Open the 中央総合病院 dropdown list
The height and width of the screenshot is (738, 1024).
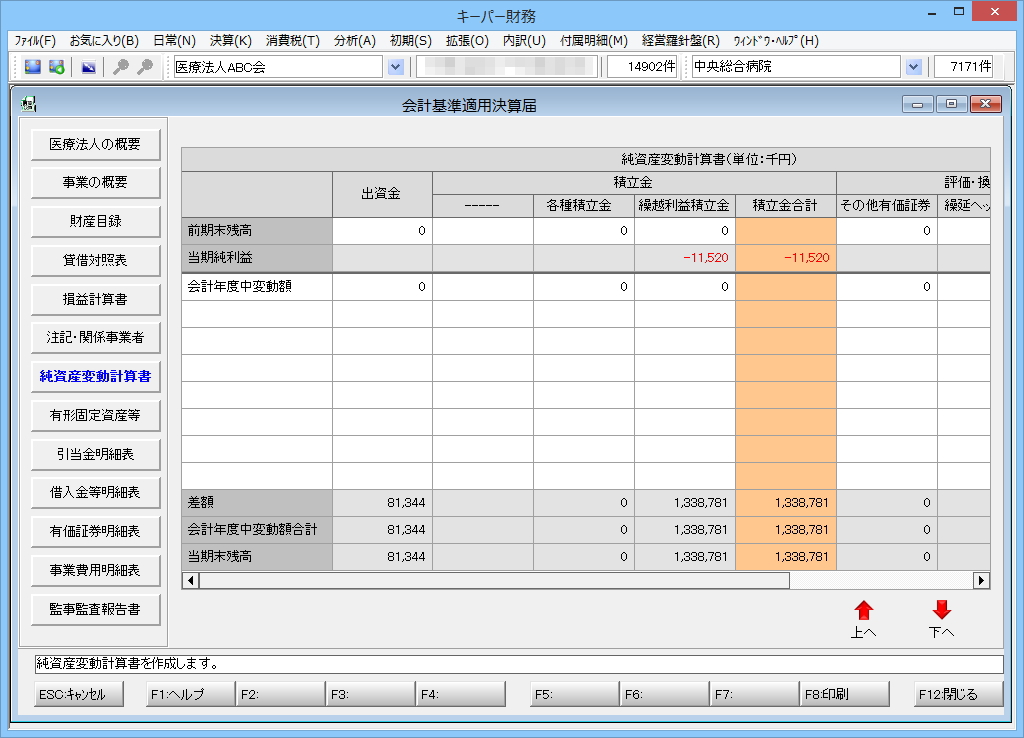coord(913,67)
